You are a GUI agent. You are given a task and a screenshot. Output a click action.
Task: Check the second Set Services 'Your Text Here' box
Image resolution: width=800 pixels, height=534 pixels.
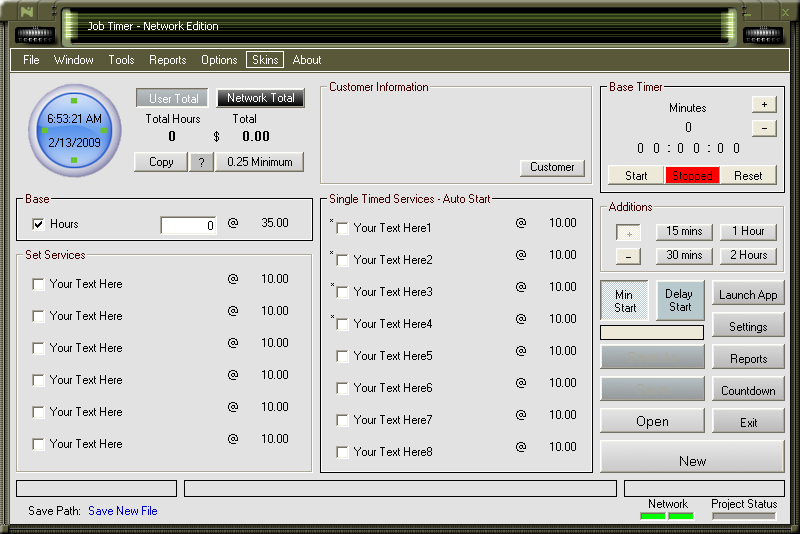click(x=38, y=316)
